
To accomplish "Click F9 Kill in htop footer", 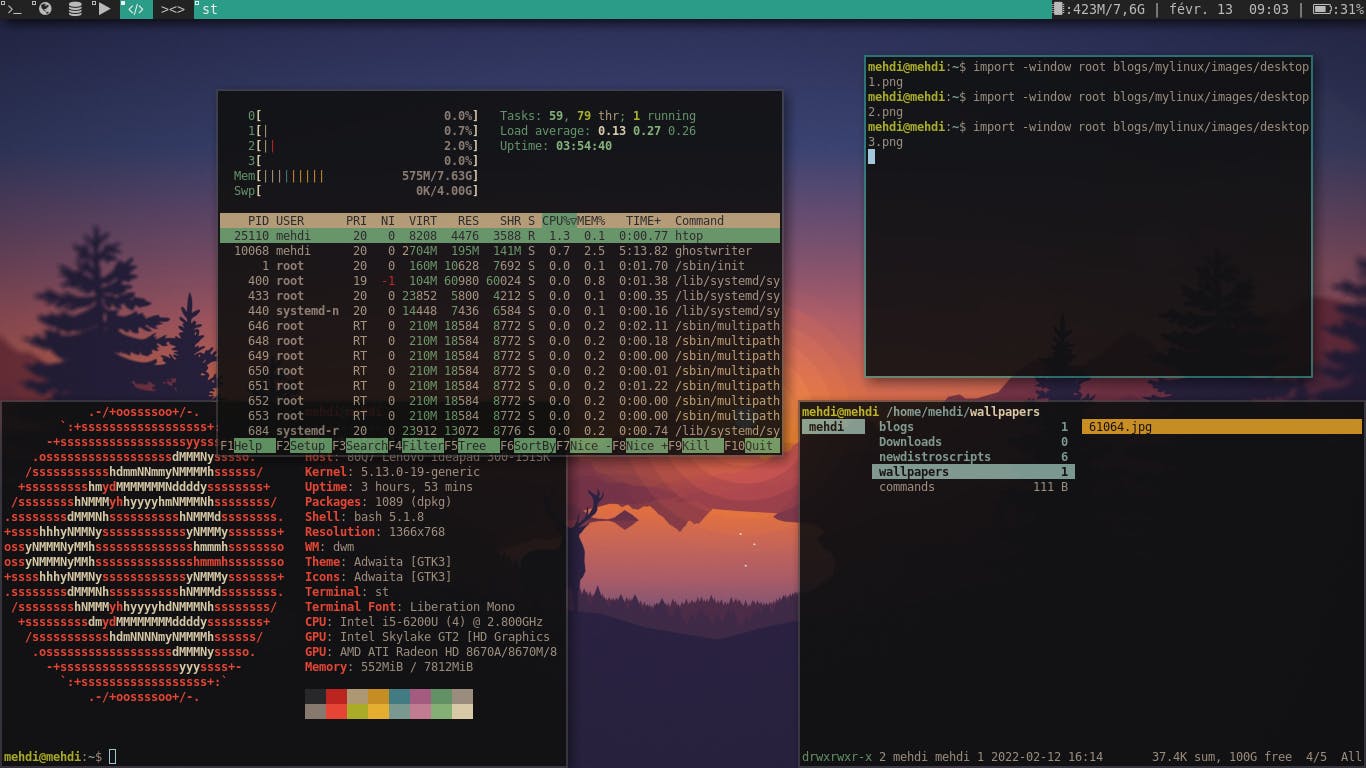I will (696, 446).
